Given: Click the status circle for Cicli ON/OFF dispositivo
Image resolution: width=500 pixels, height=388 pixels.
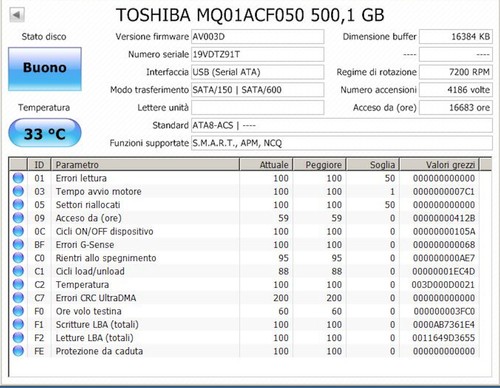Looking at the screenshot, I should tap(18, 231).
